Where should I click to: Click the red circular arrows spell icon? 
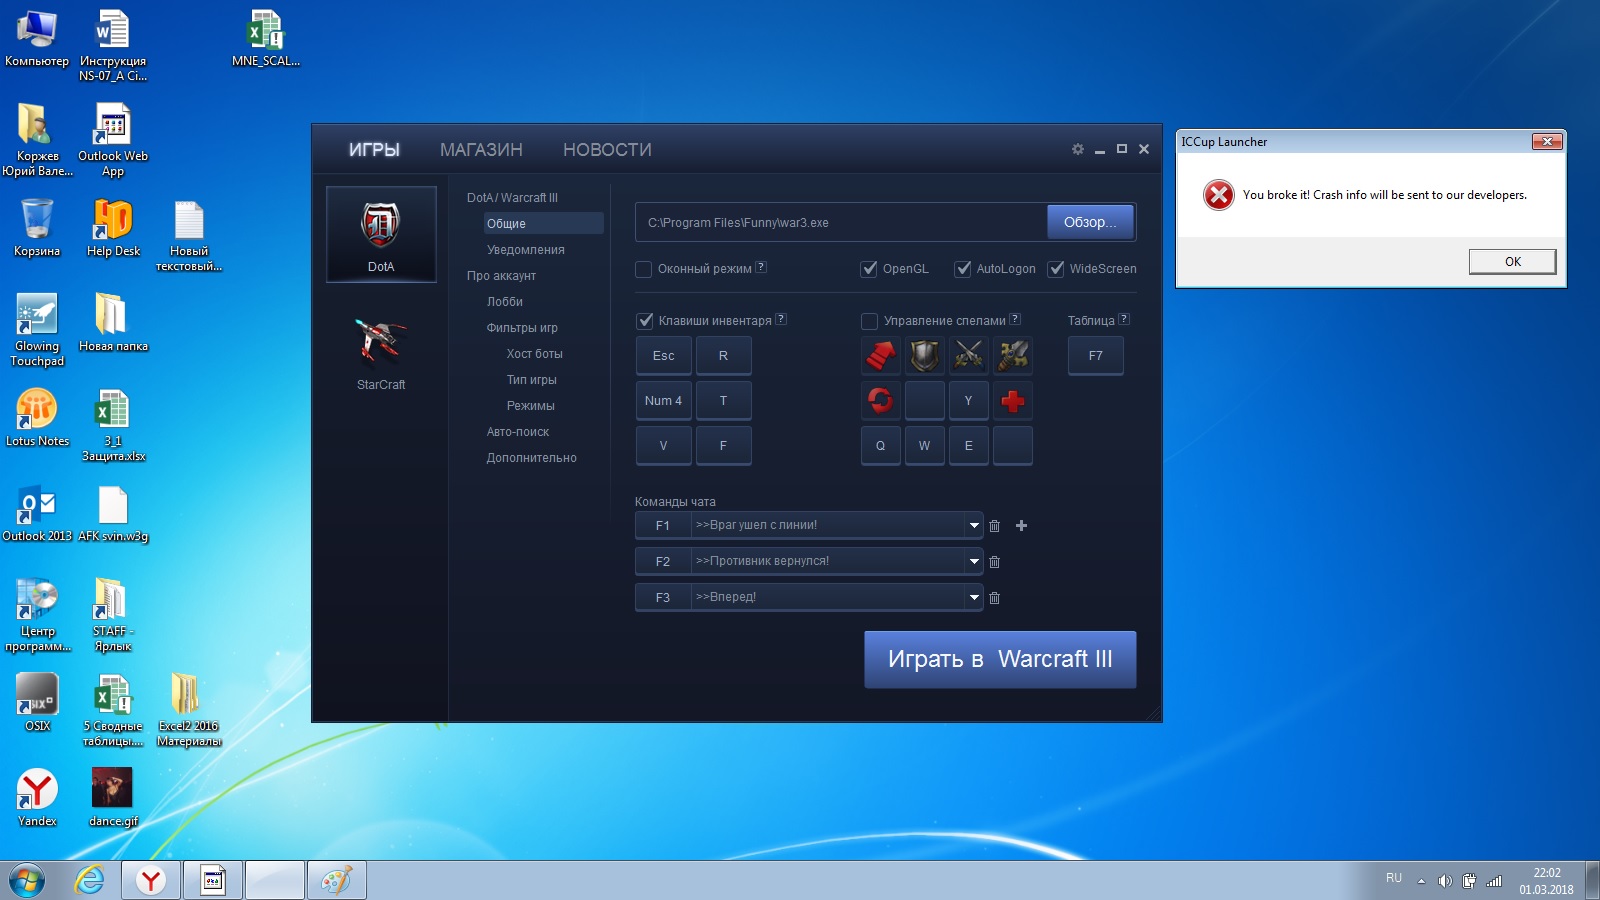880,401
